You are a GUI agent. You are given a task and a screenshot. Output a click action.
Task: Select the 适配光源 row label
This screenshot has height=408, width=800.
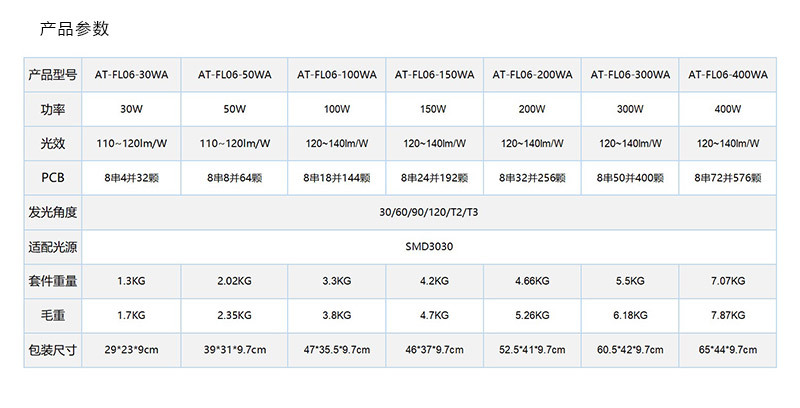tap(53, 247)
